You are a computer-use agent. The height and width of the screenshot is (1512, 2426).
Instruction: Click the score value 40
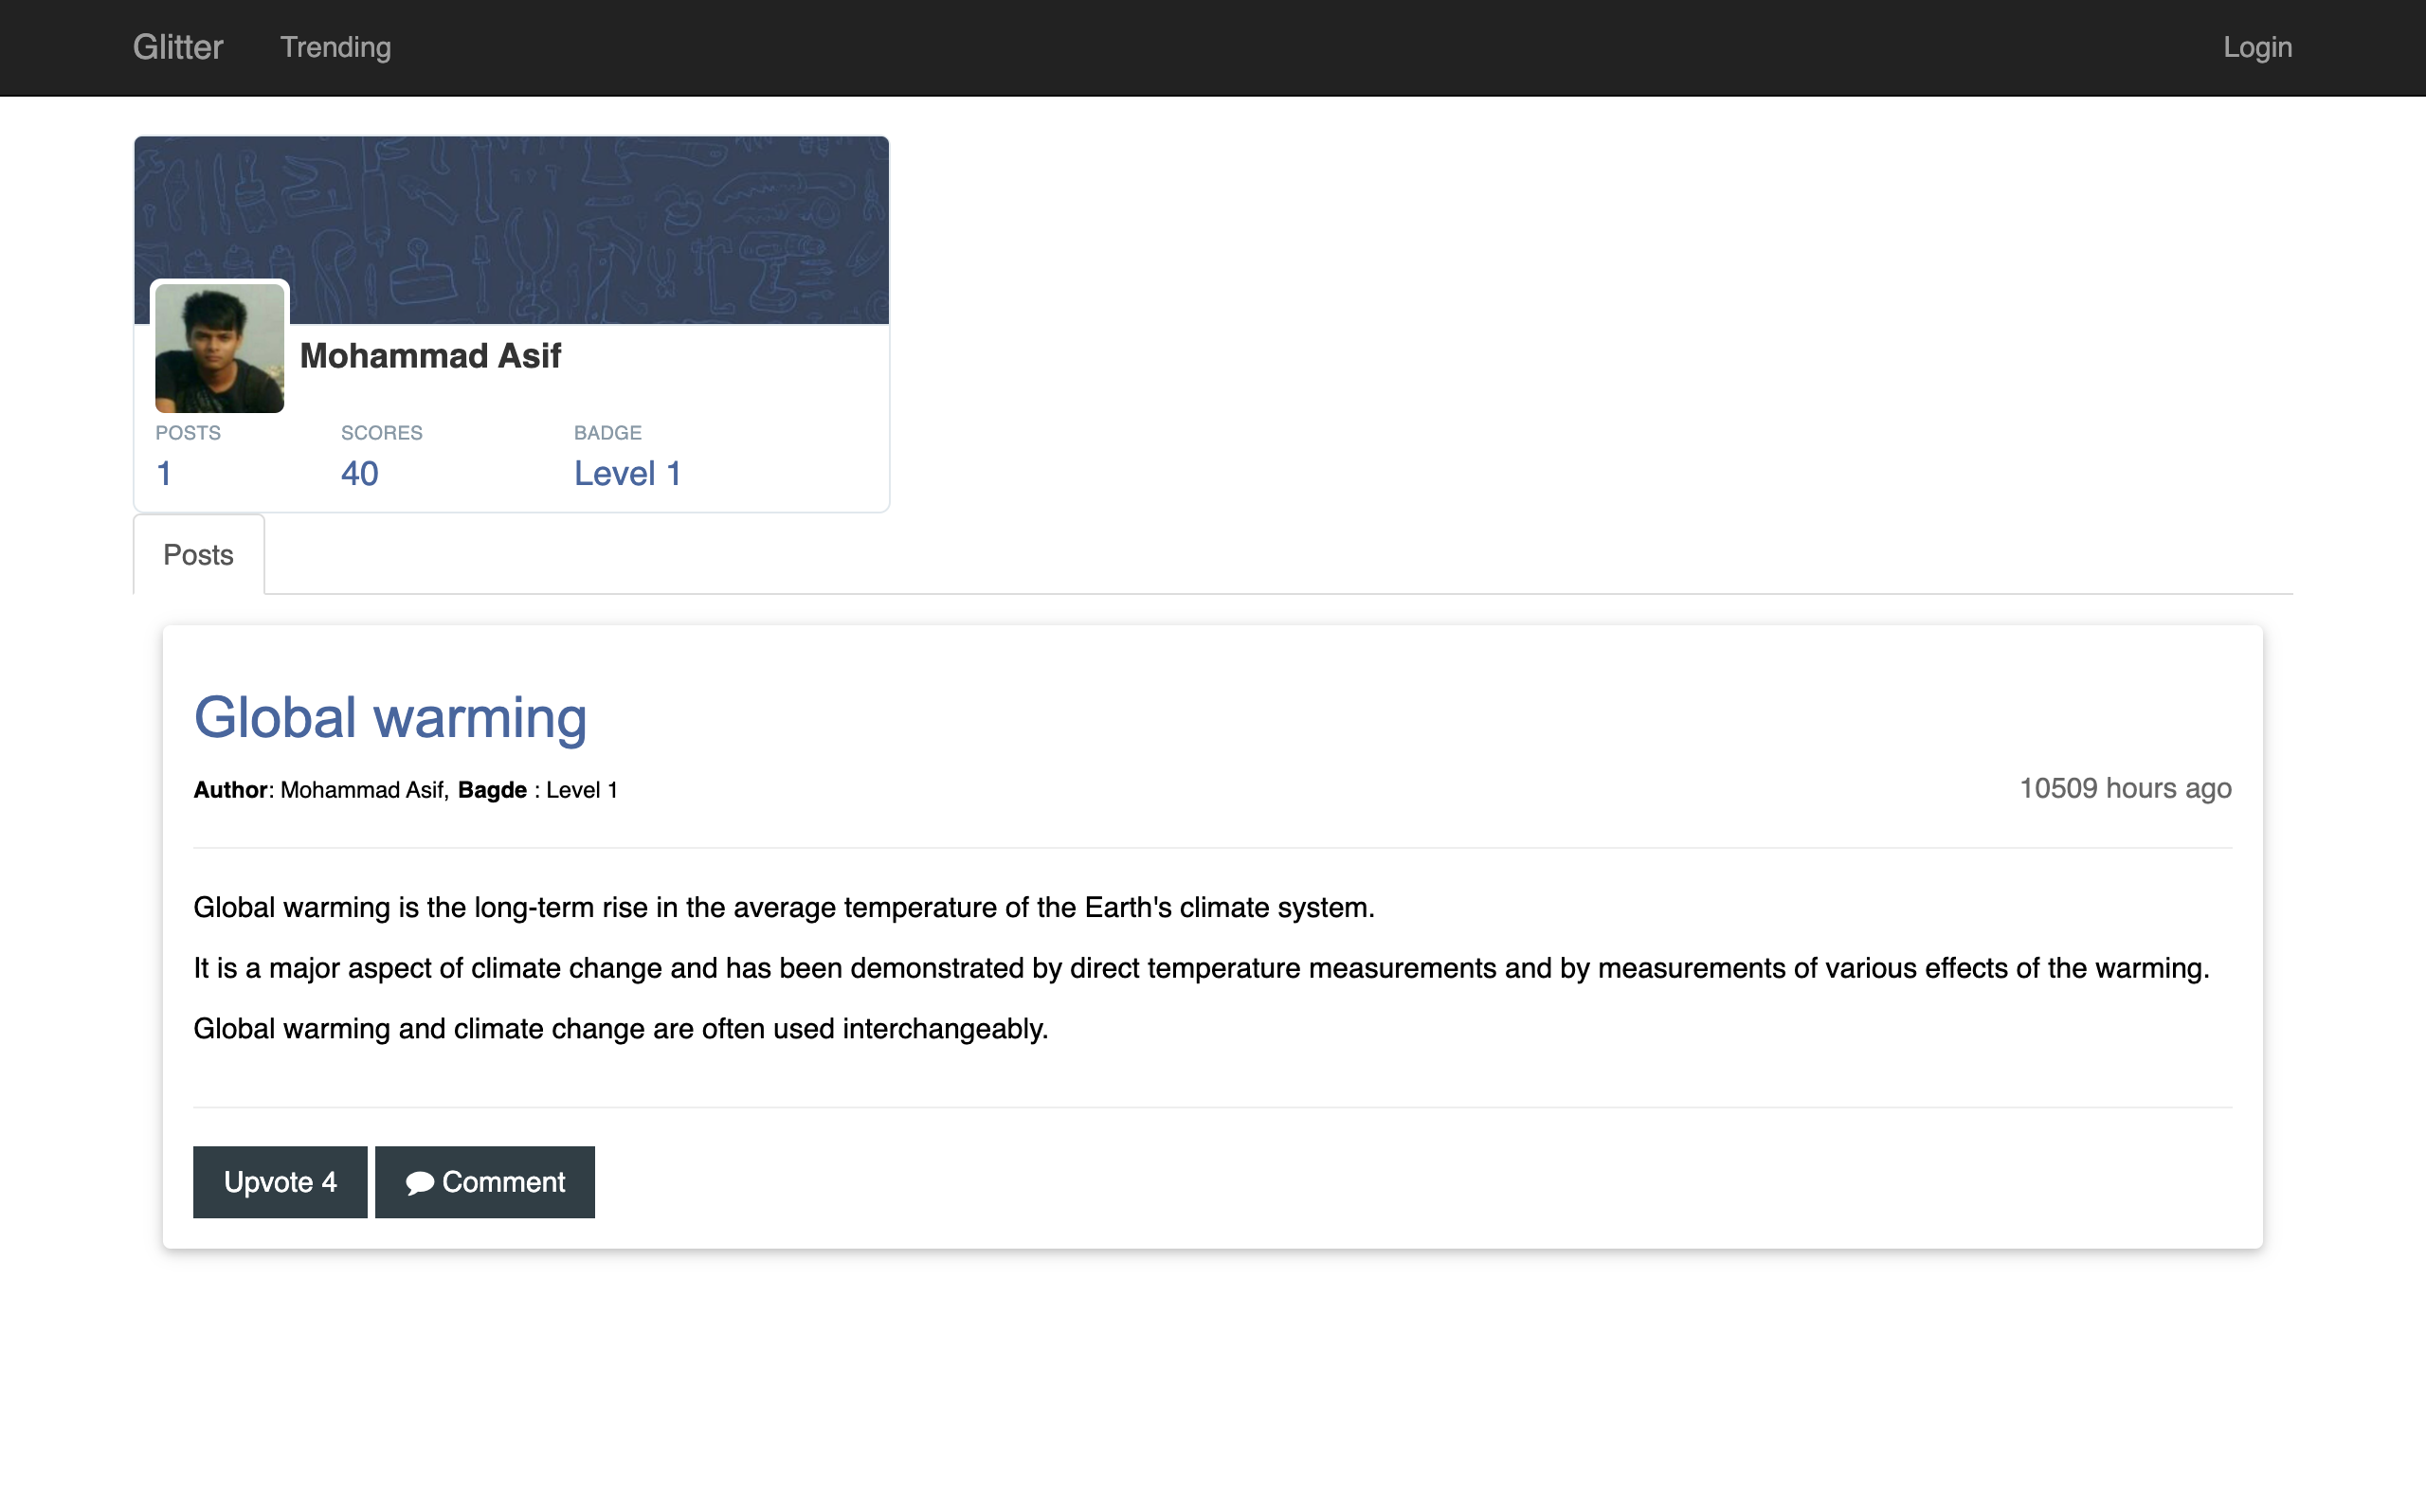(x=359, y=474)
